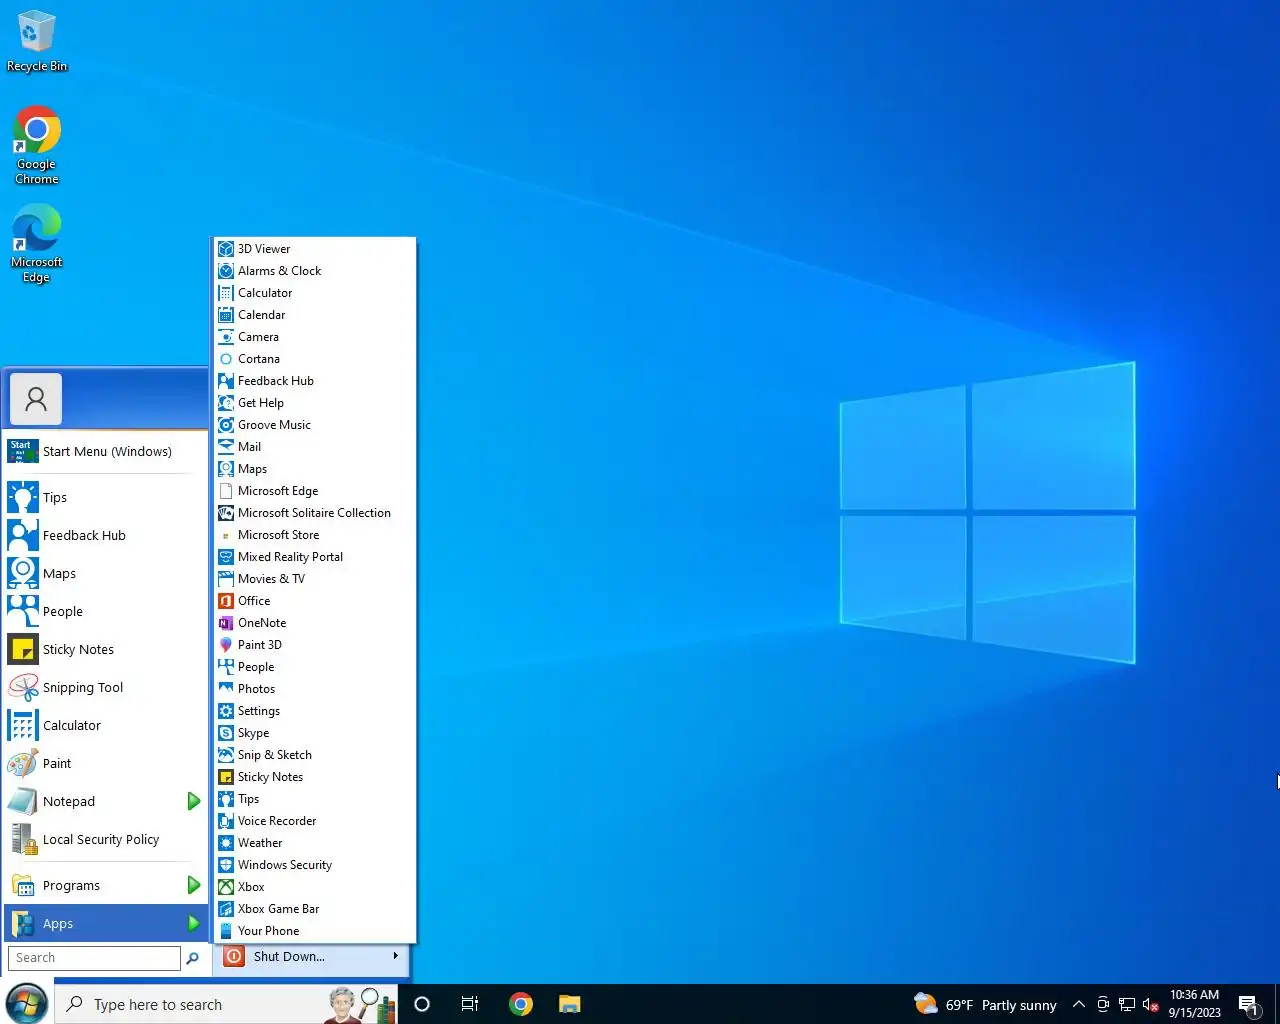The image size is (1280, 1024).
Task: Click the user account picture
Action: click(x=36, y=399)
